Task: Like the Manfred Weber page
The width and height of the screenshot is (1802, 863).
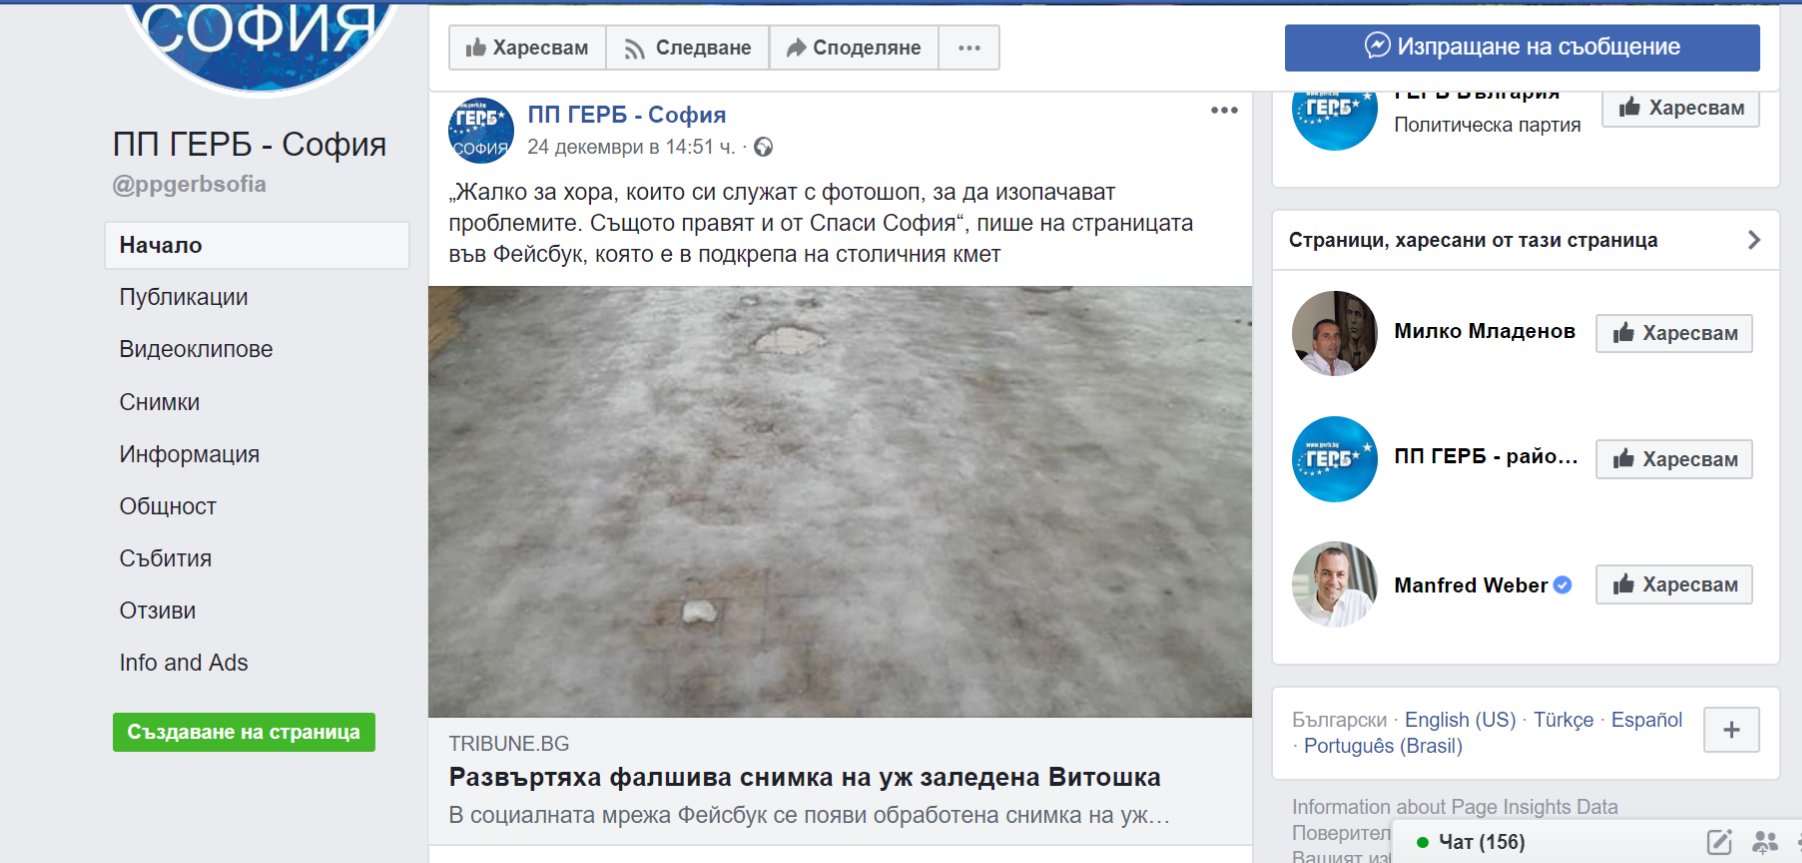Action: click(1674, 585)
